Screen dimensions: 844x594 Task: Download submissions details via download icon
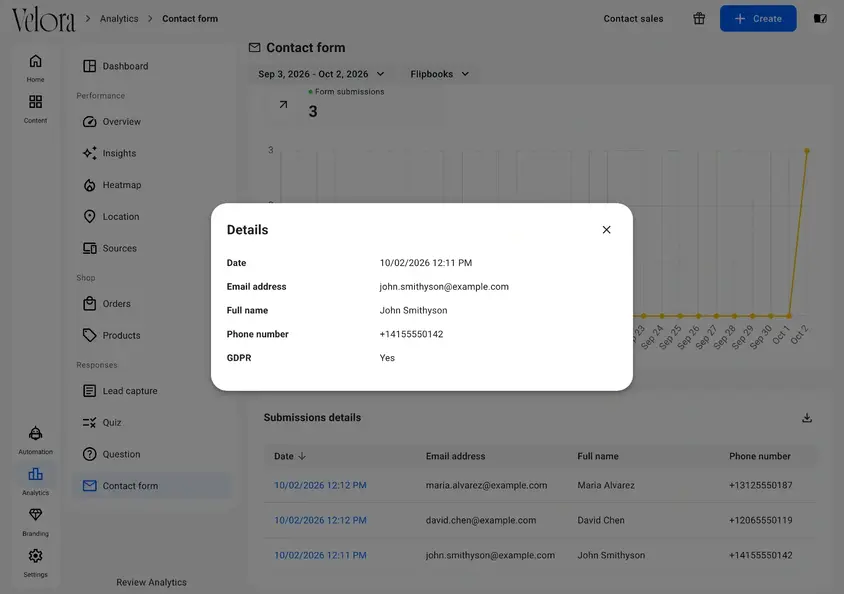point(806,418)
